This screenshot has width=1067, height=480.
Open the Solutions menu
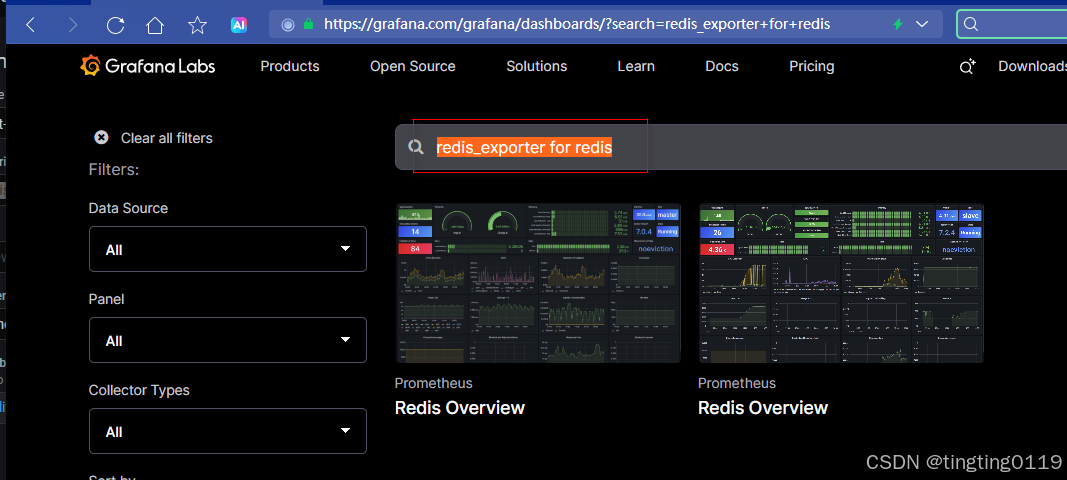536,66
